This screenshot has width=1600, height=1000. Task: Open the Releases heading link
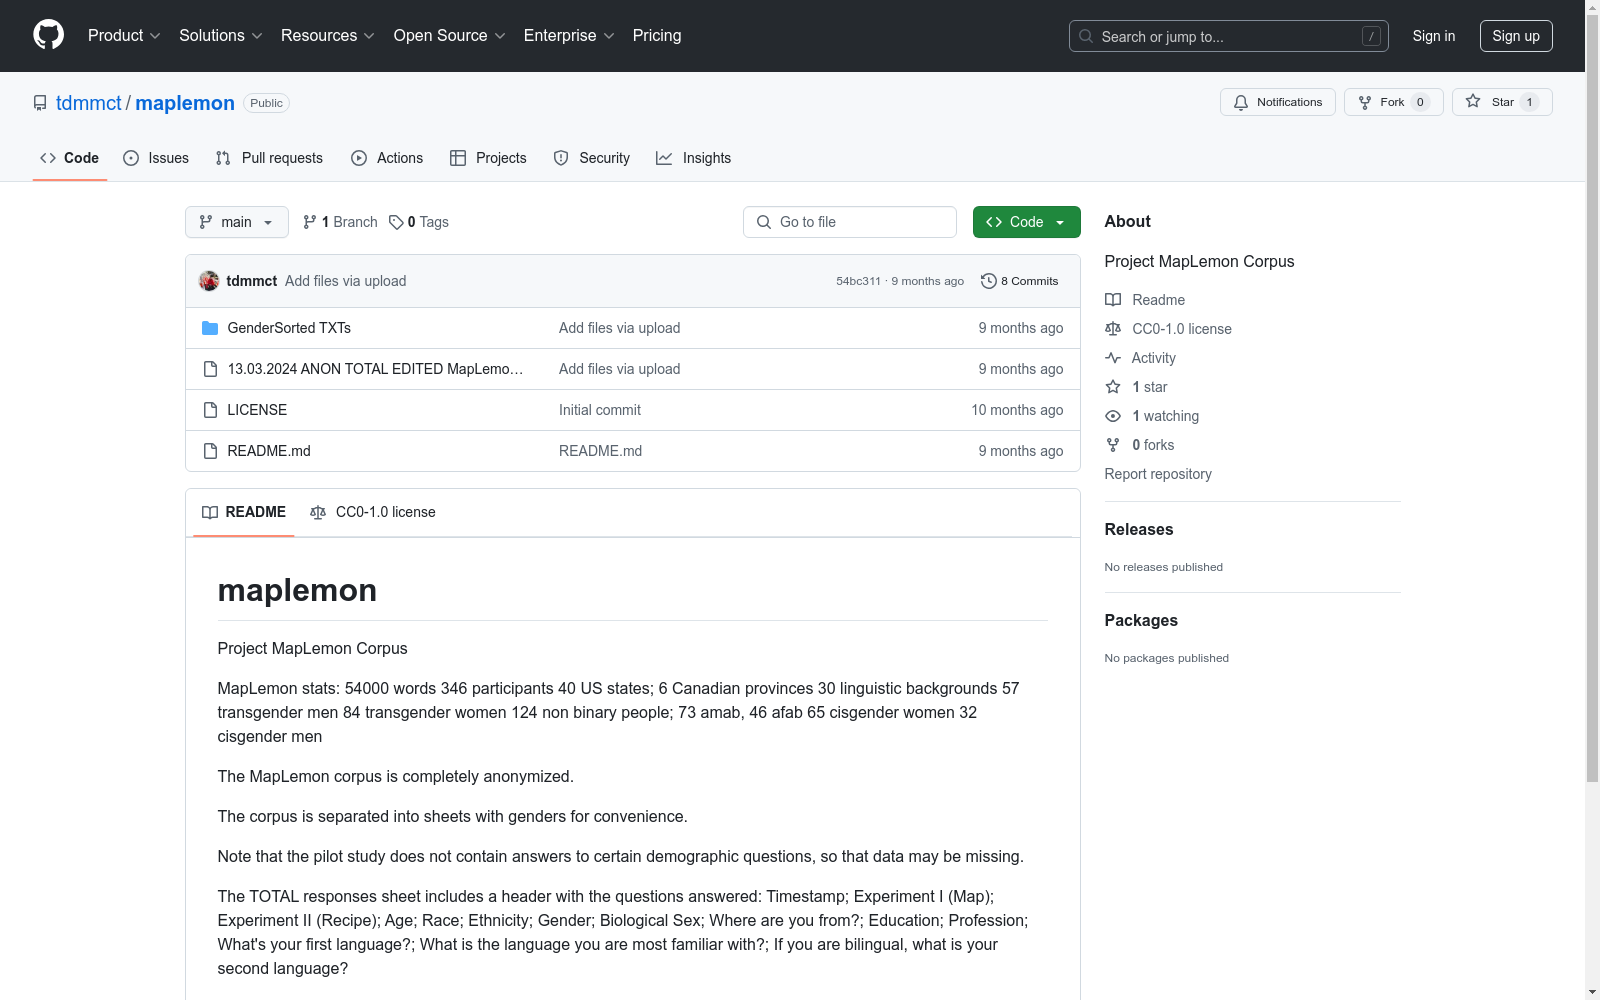[x=1139, y=530]
